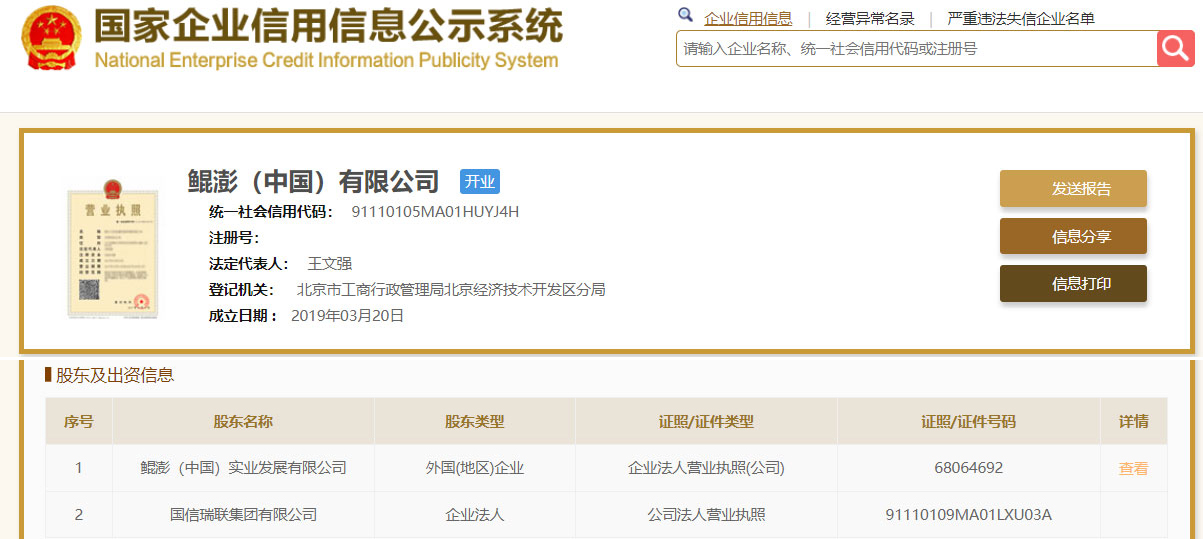1203x539 pixels.
Task: Click the red search magnifier button
Action: (x=1175, y=48)
